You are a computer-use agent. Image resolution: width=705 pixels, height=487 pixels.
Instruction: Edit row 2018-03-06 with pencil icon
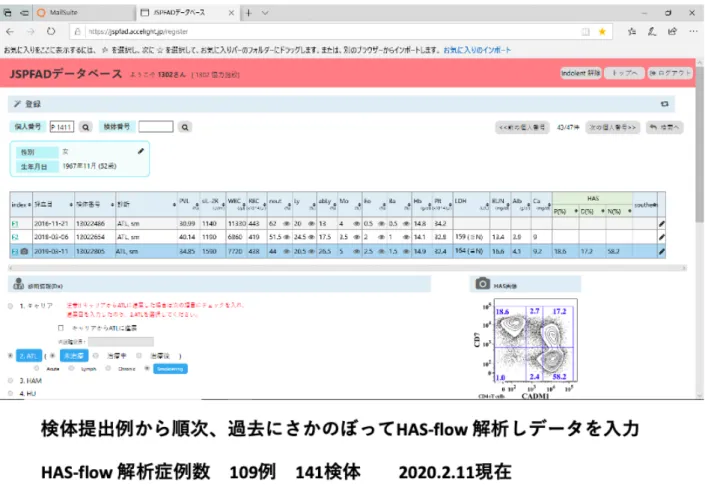tap(661, 237)
